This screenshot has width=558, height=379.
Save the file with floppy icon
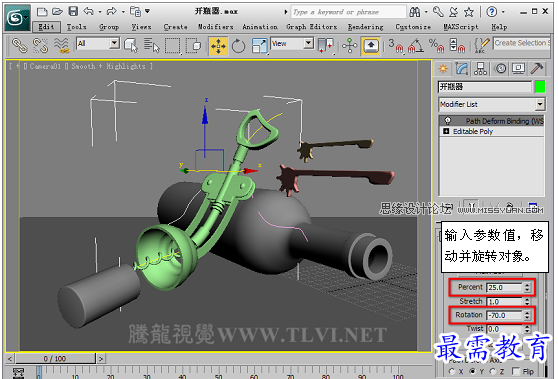tap(73, 11)
